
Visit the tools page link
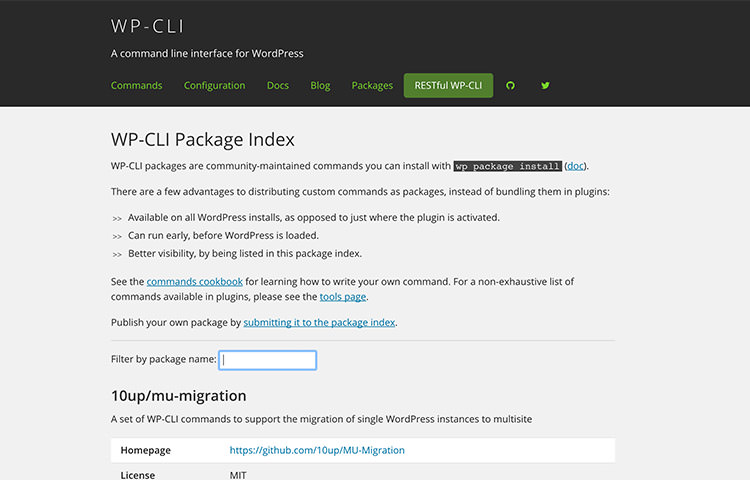click(343, 297)
